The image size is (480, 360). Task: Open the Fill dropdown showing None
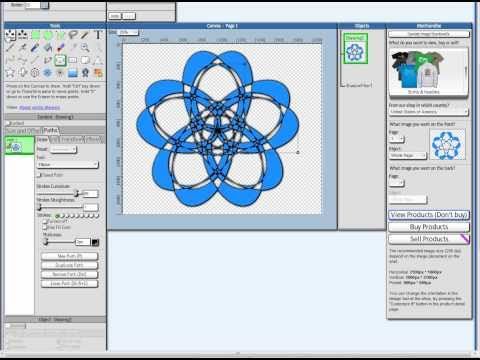(68, 165)
